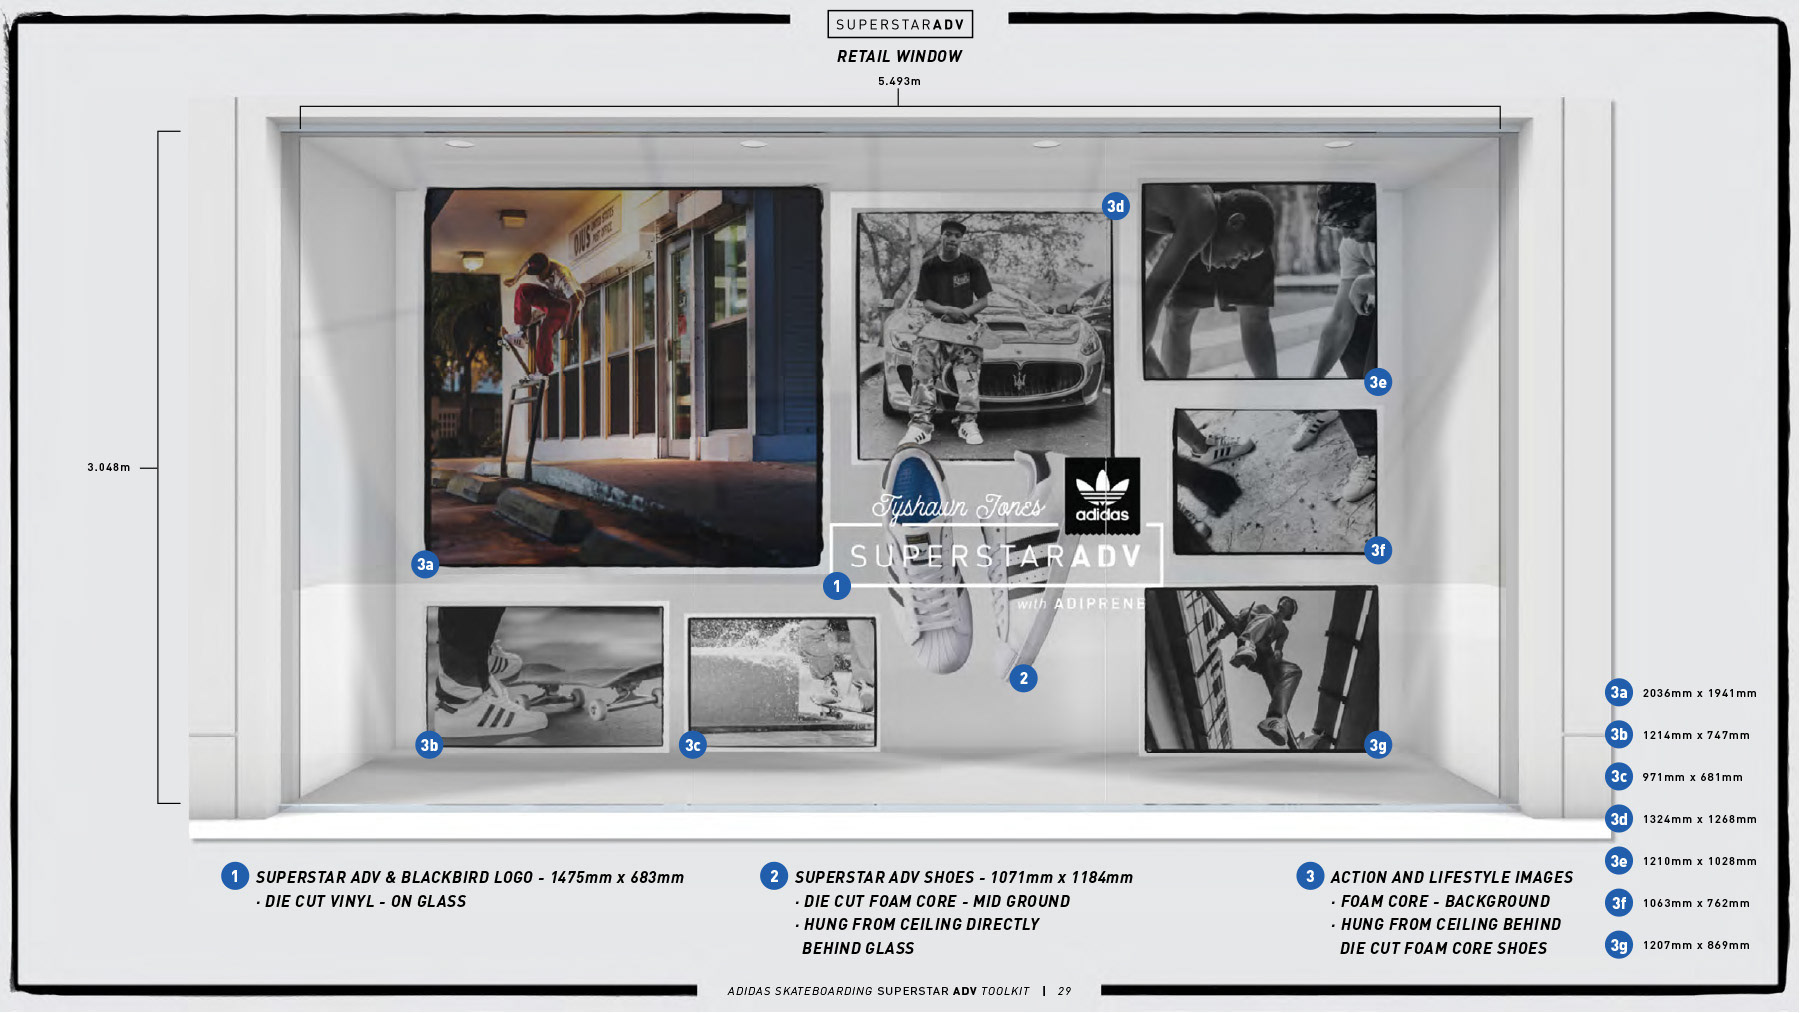Open the photo of man sitting on Maserati
Screen dimensions: 1800x1013
click(x=984, y=335)
